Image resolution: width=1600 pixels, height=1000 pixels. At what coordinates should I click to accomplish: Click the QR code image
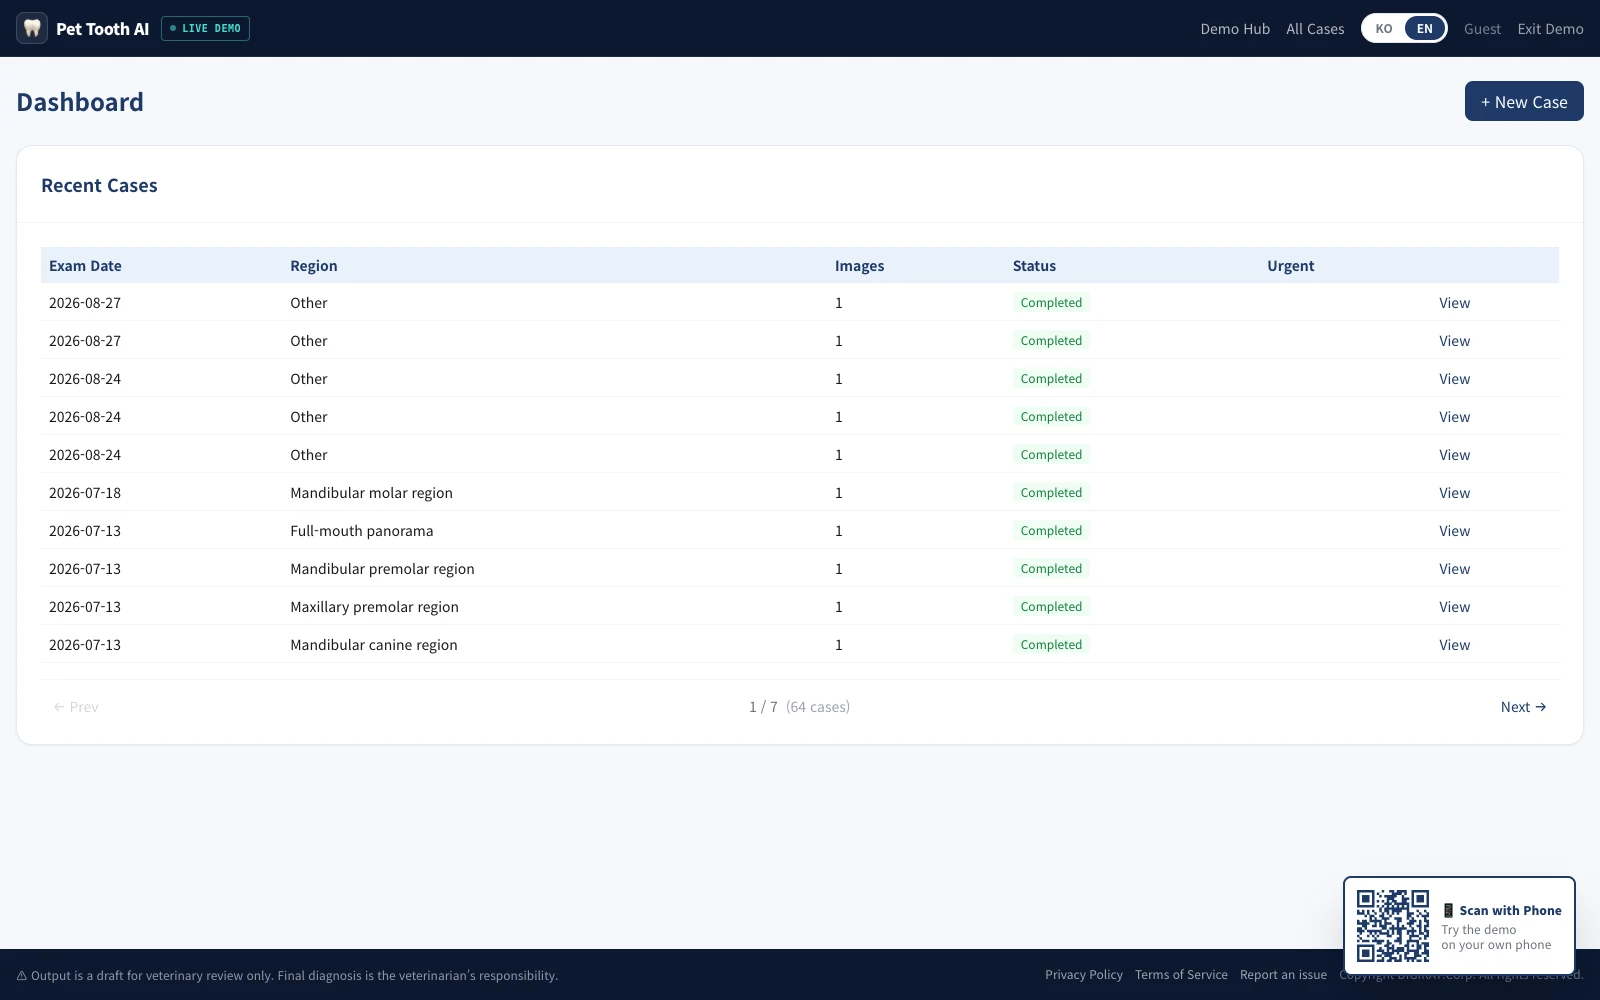1393,926
